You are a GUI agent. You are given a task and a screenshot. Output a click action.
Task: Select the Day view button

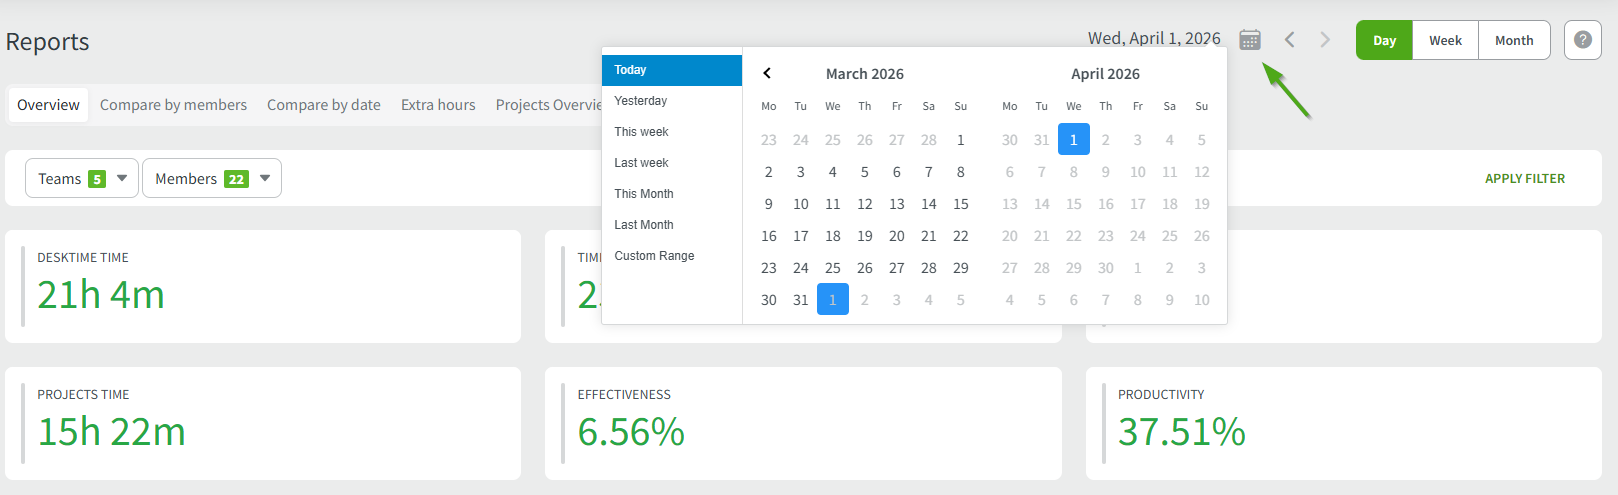click(x=1384, y=40)
